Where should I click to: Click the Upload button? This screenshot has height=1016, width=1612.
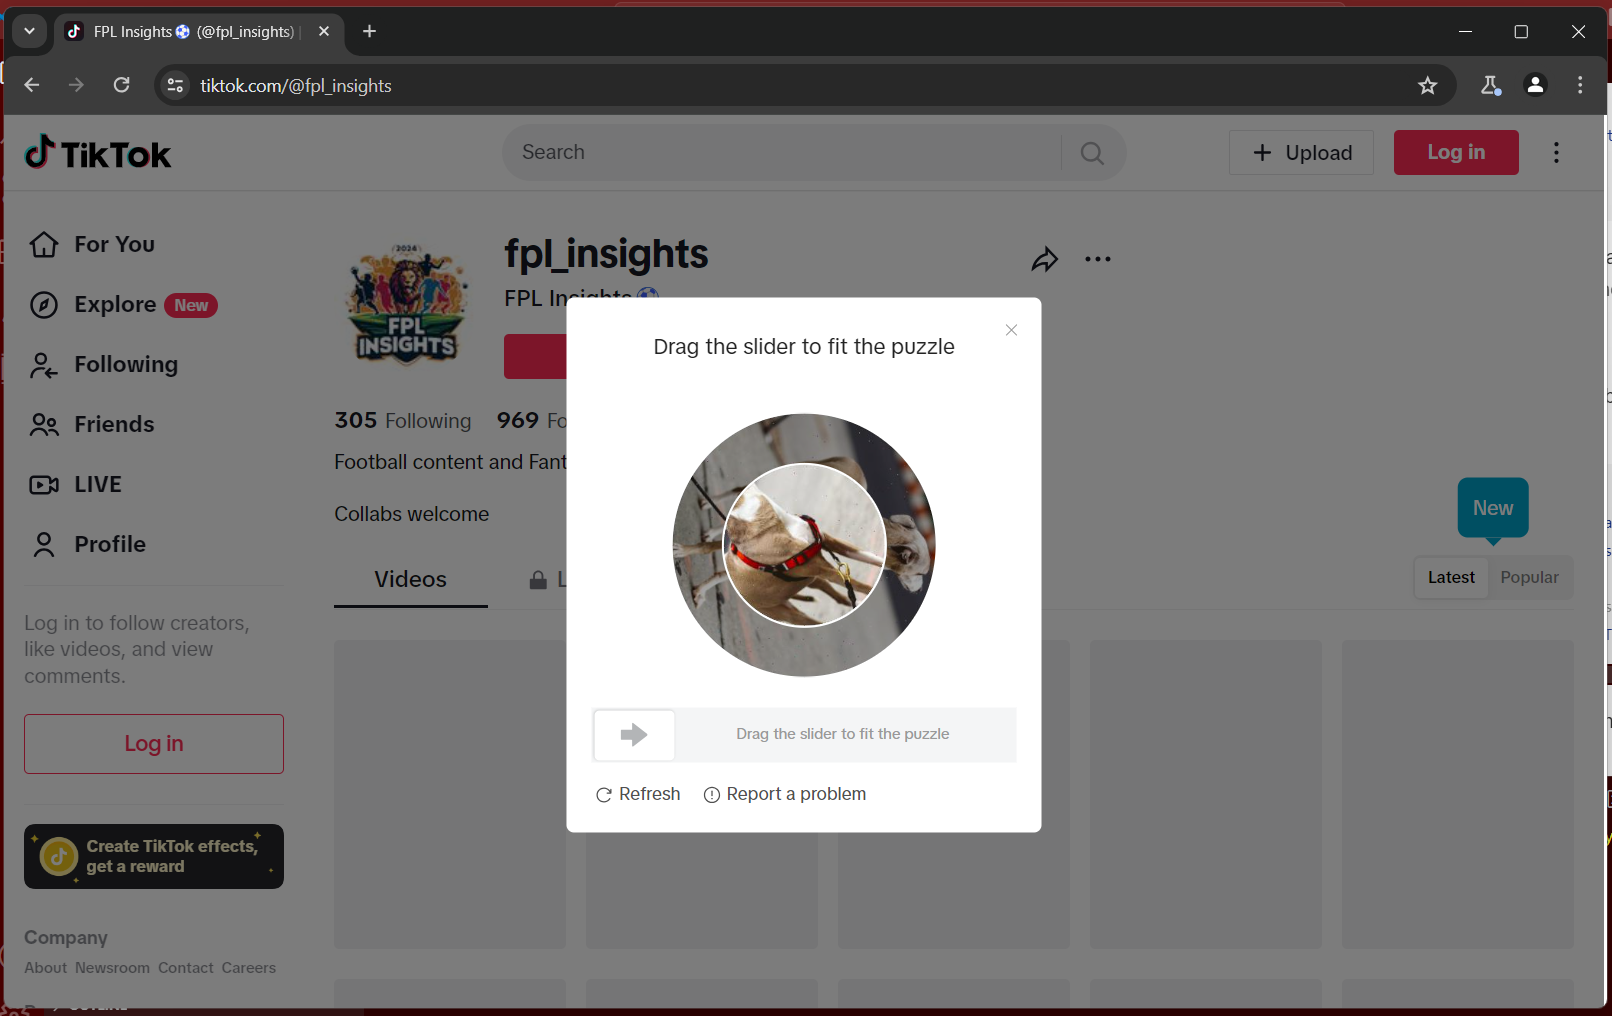[x=1301, y=152]
